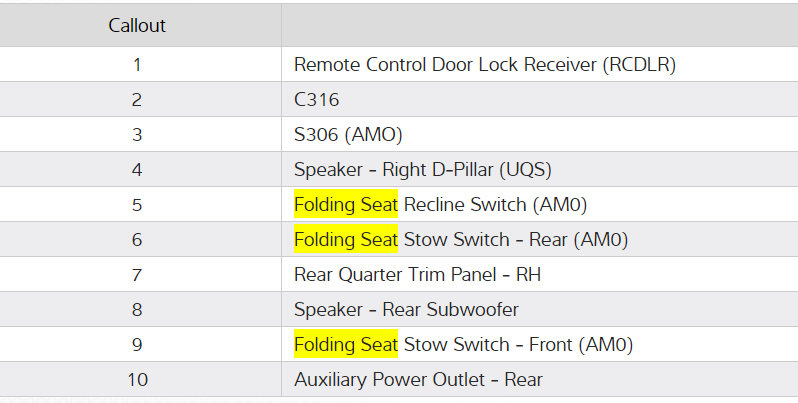Click callout number 8 cell
798x403 pixels.
click(137, 310)
